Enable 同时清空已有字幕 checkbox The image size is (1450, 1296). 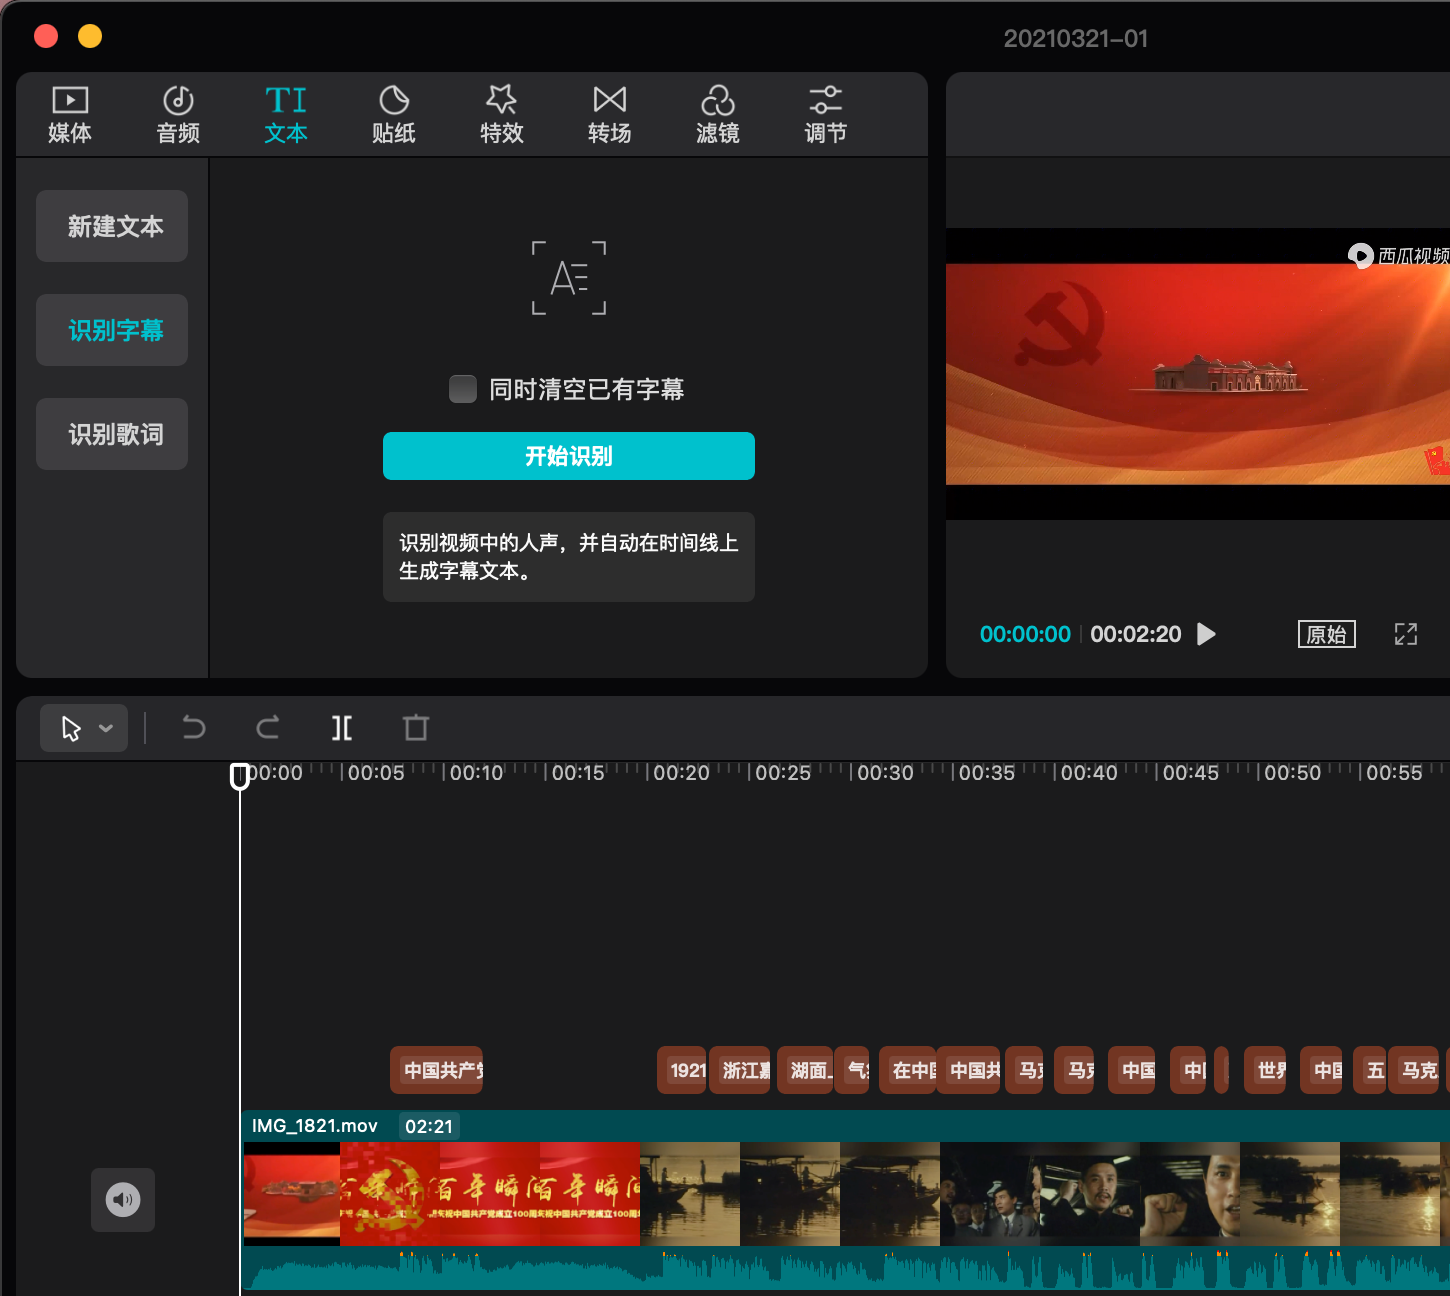coord(462,389)
